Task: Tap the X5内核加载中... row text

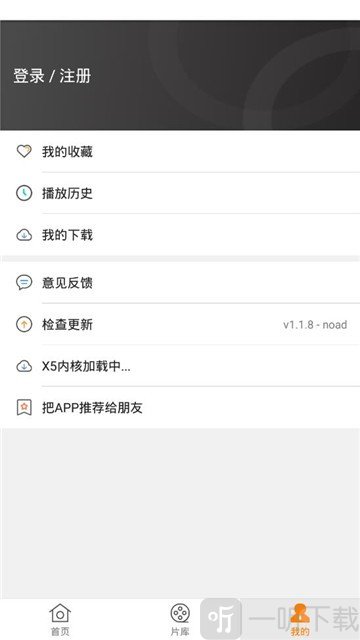Action: (x=86, y=367)
